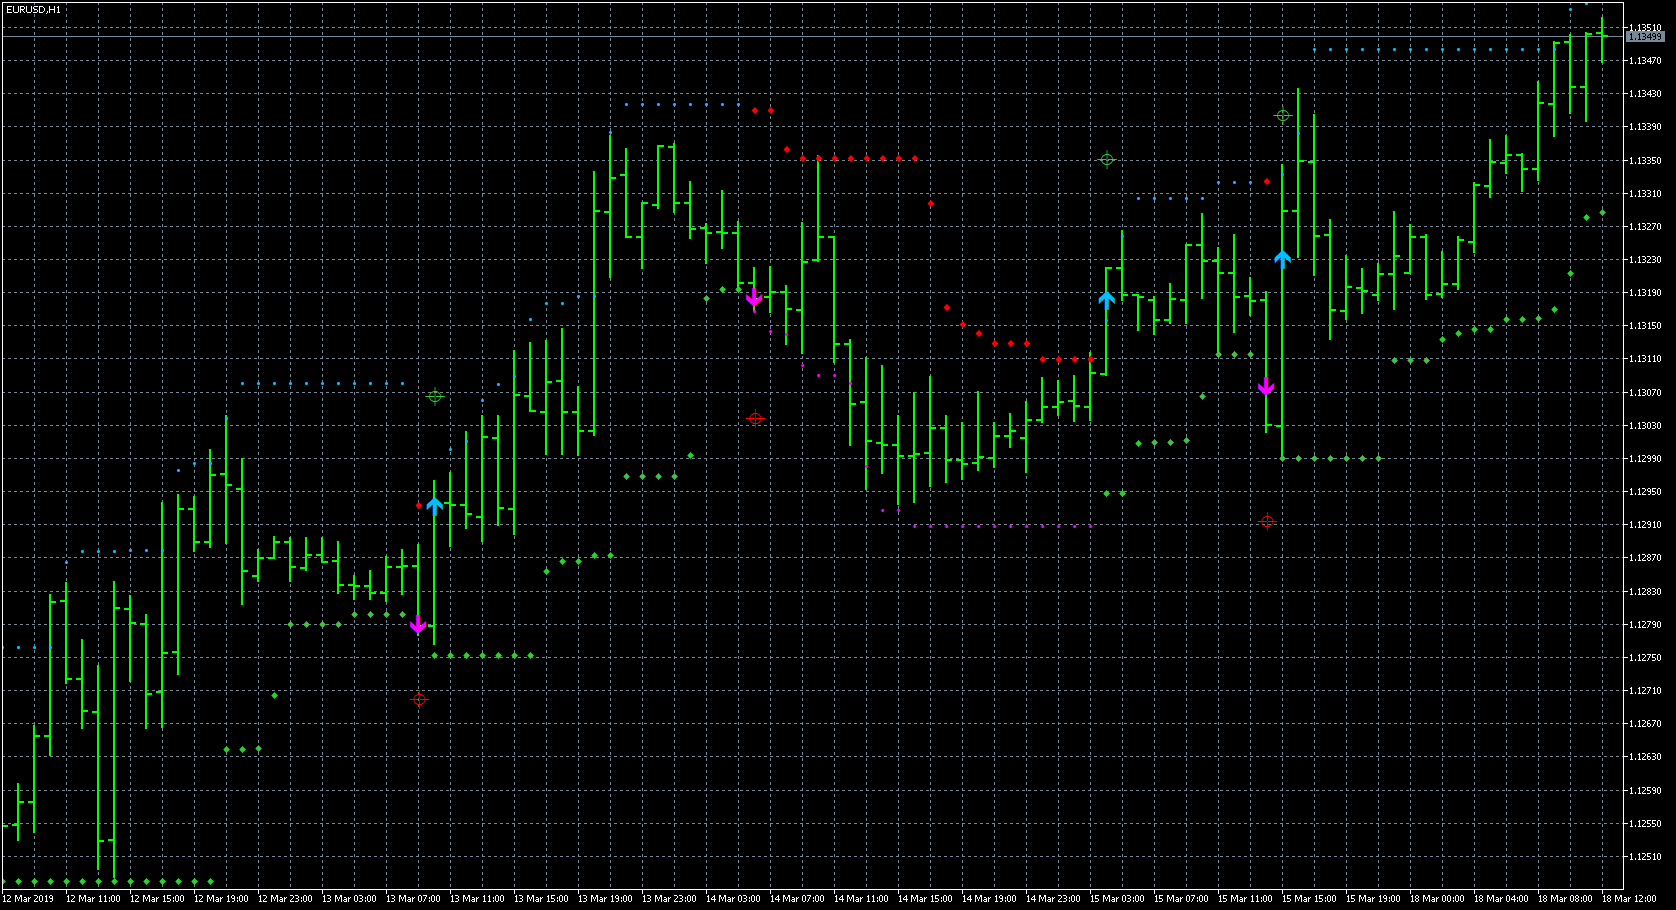The width and height of the screenshot is (1676, 910).
Task: Click the cyan up arrow near 15 Mar 03:00
Action: click(1106, 298)
